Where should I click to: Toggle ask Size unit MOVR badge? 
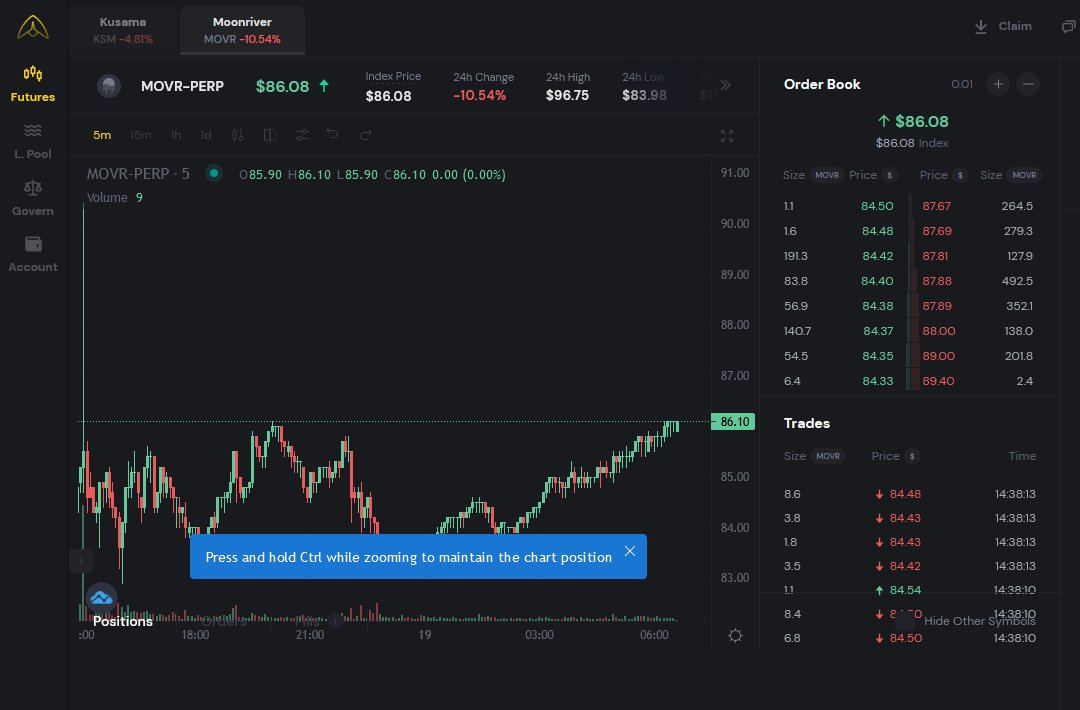(1024, 175)
